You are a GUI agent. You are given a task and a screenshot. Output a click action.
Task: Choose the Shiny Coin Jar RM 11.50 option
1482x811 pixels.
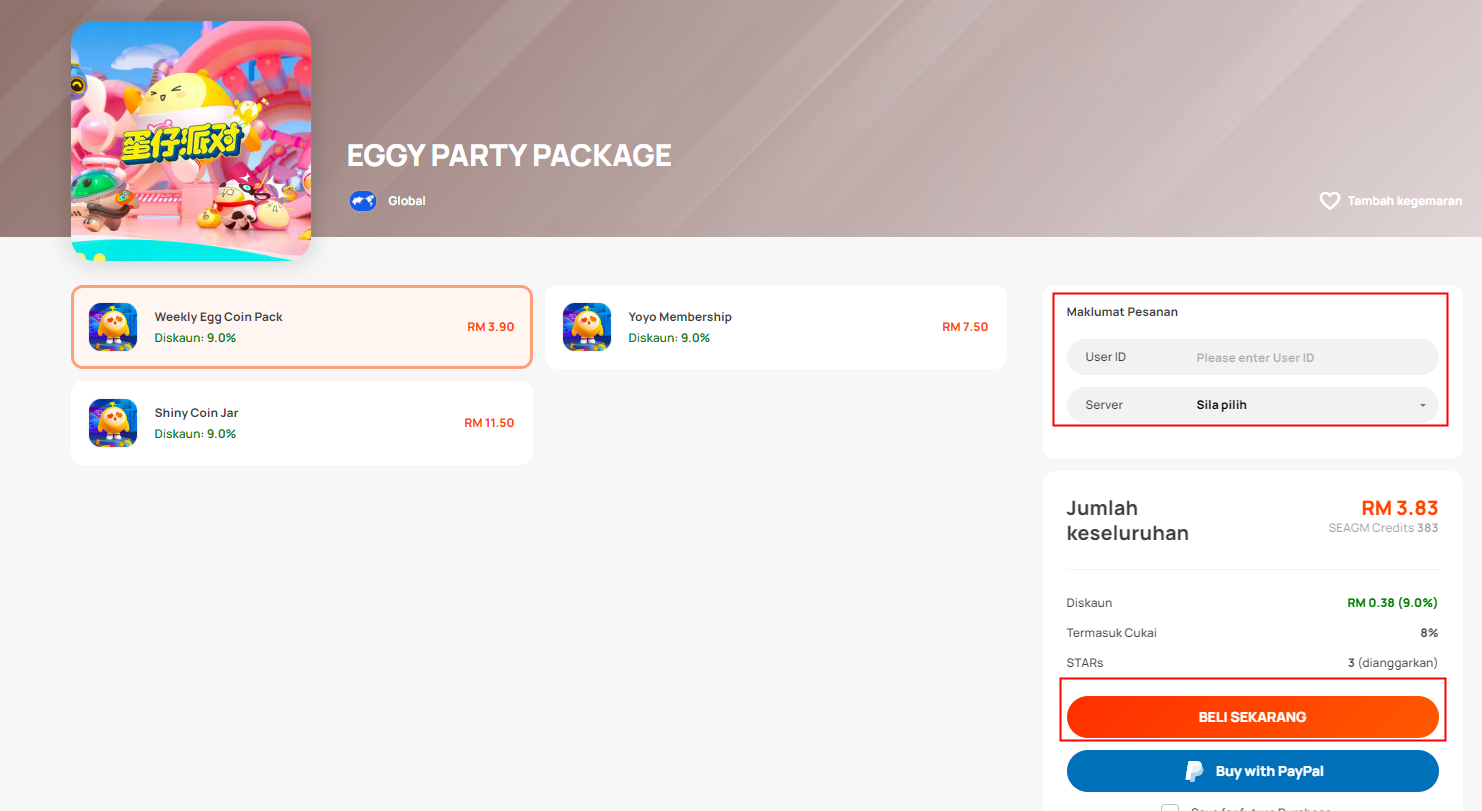302,423
